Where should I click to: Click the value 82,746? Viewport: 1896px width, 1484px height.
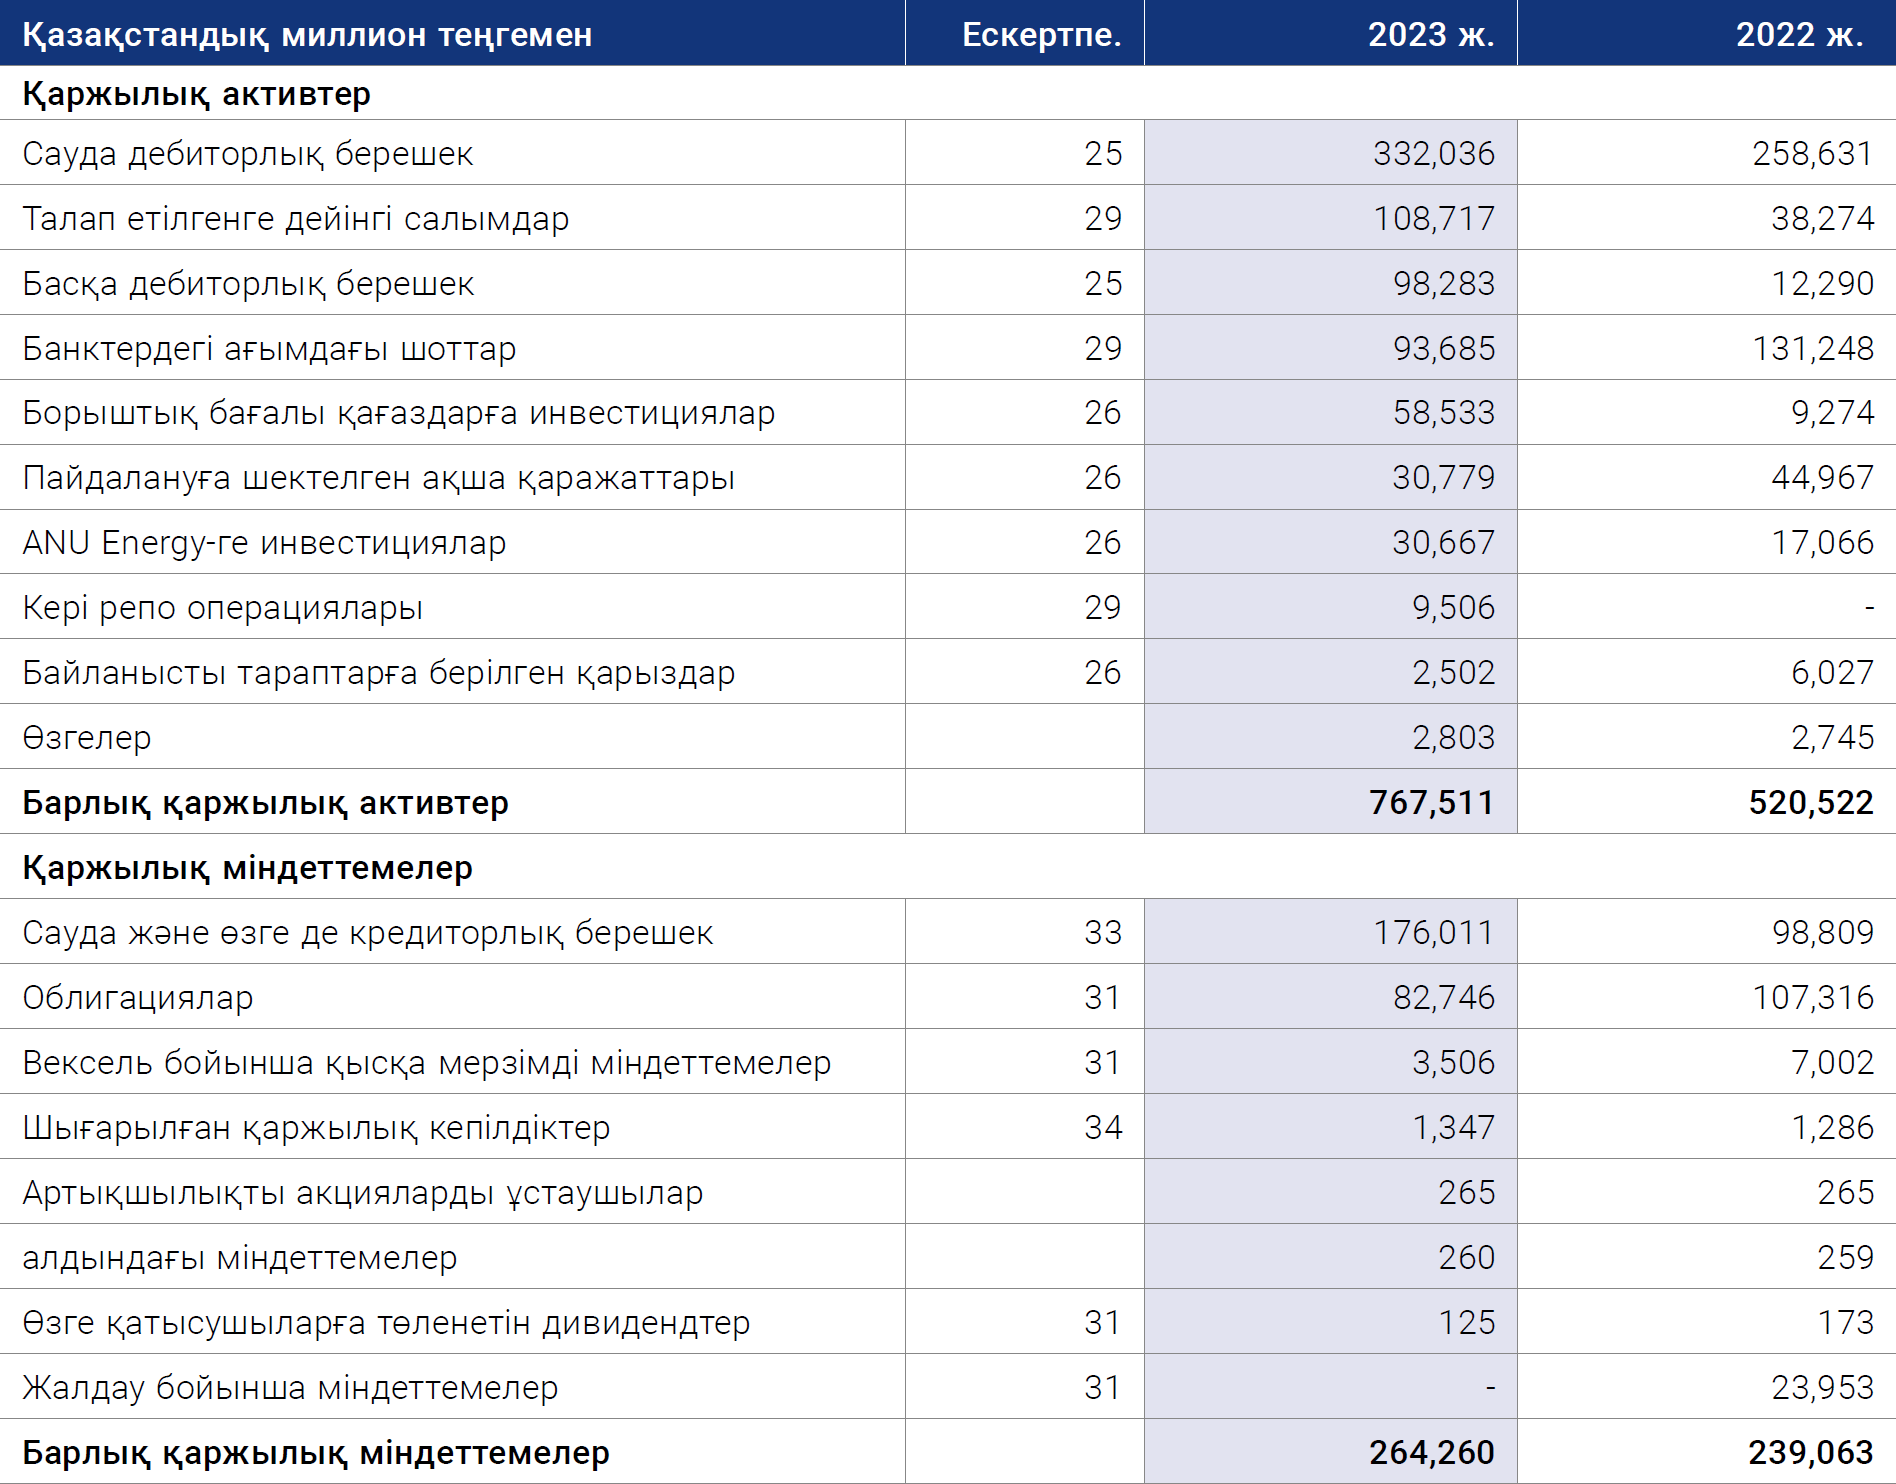1443,998
